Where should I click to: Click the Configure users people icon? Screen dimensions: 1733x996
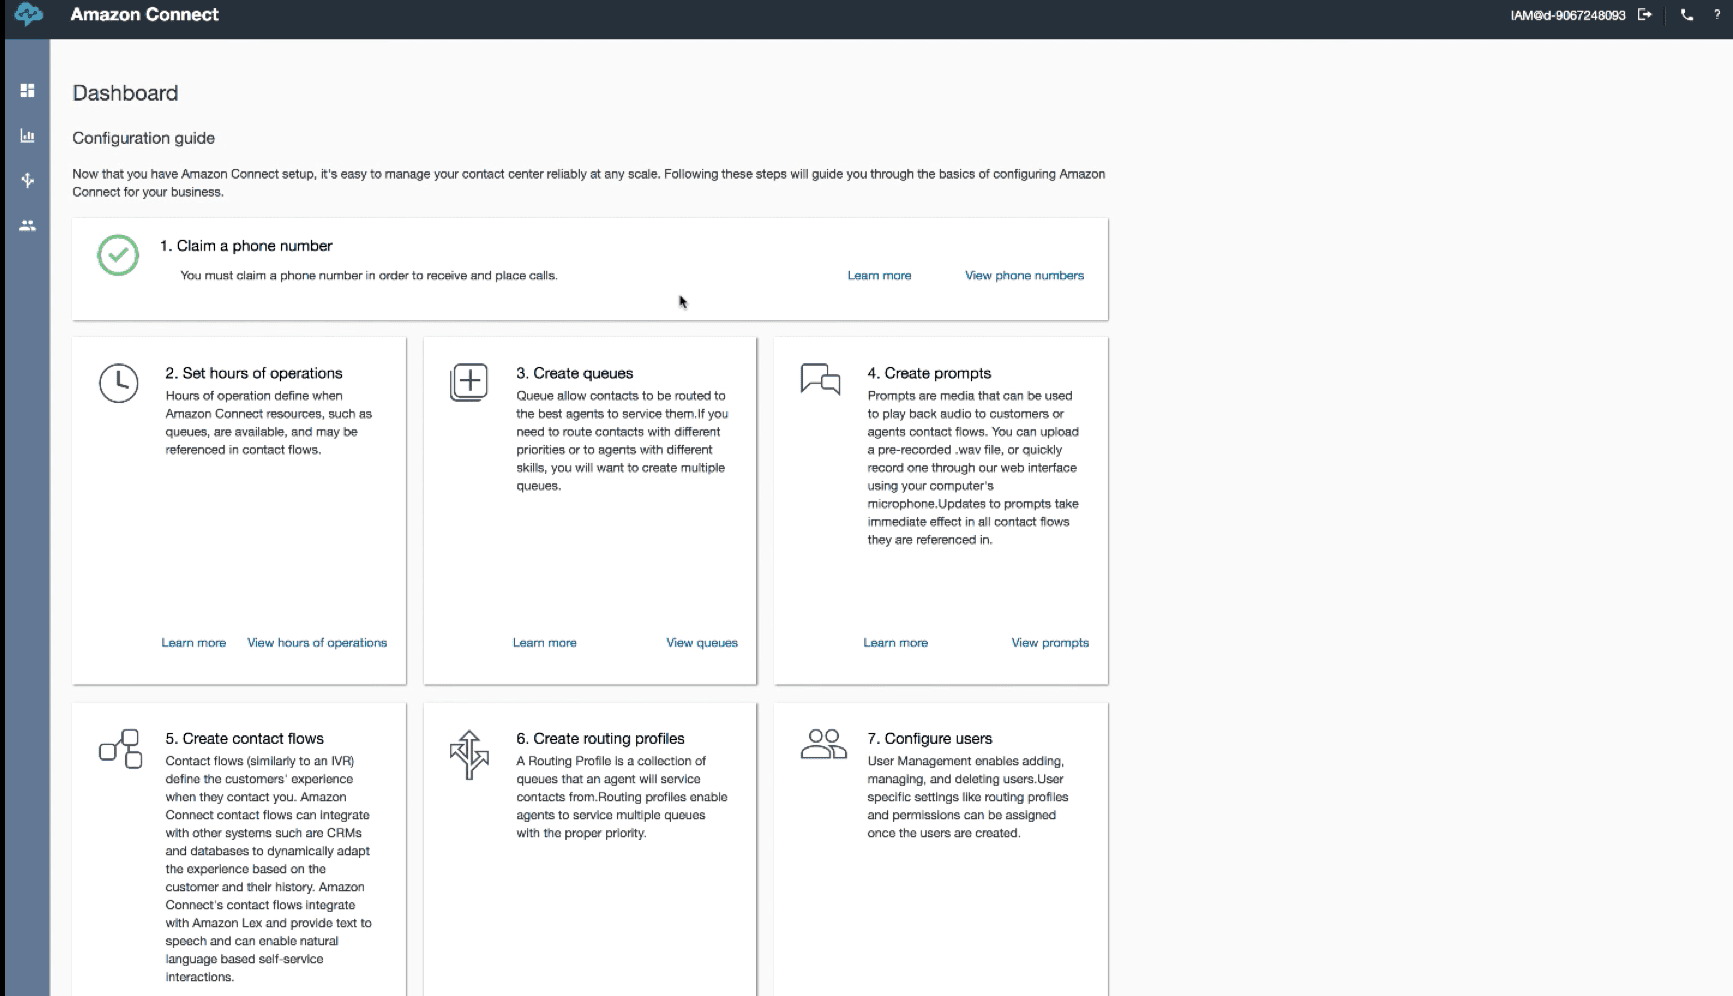823,744
